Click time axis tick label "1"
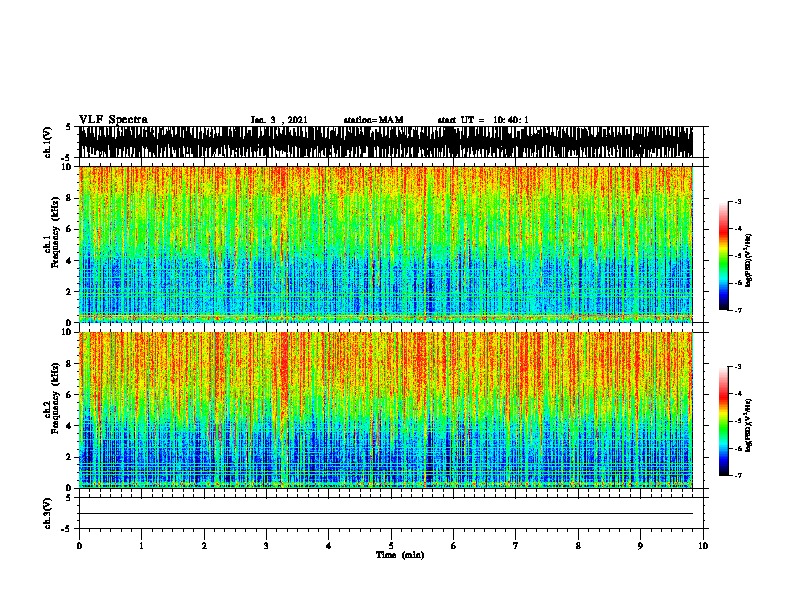Image resolution: width=792 pixels, height=612 pixels. click(141, 546)
